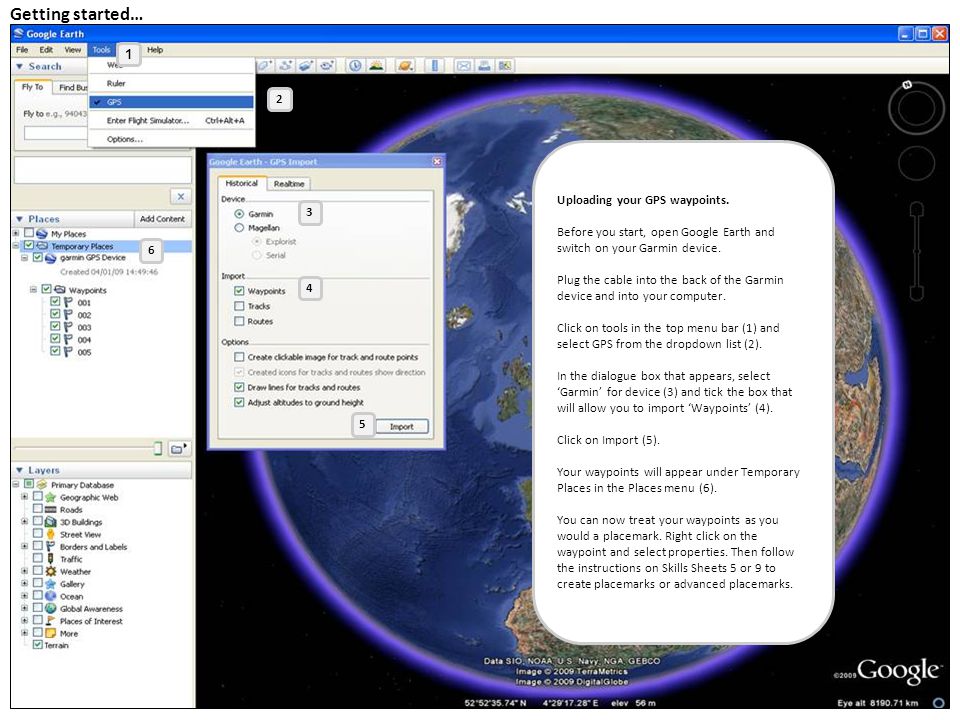Expand the Borders and Labels layer node
Image resolution: width=960 pixels, height=720 pixels.
tap(24, 546)
